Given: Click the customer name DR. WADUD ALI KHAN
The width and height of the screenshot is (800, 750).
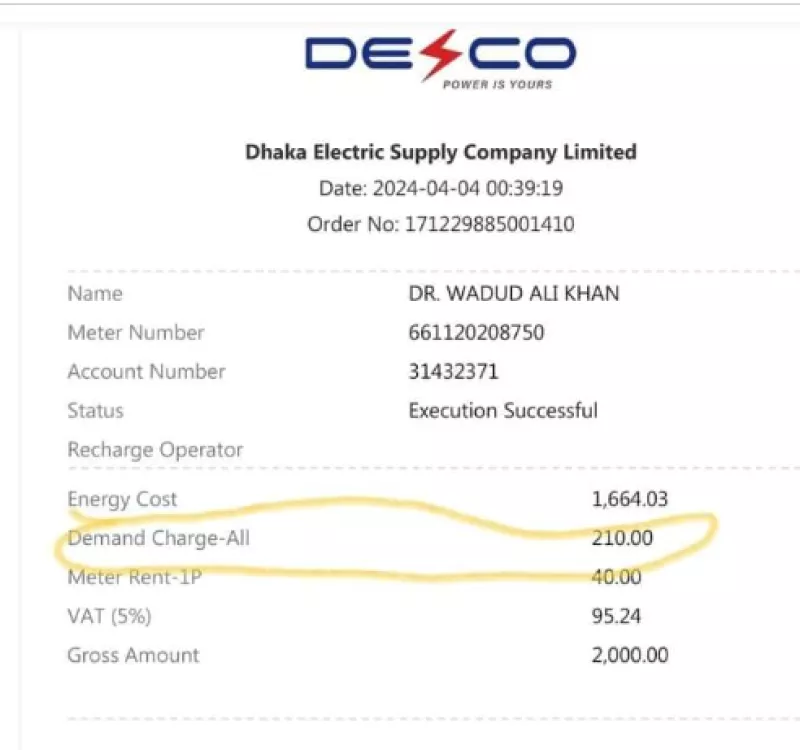Looking at the screenshot, I should tap(514, 293).
